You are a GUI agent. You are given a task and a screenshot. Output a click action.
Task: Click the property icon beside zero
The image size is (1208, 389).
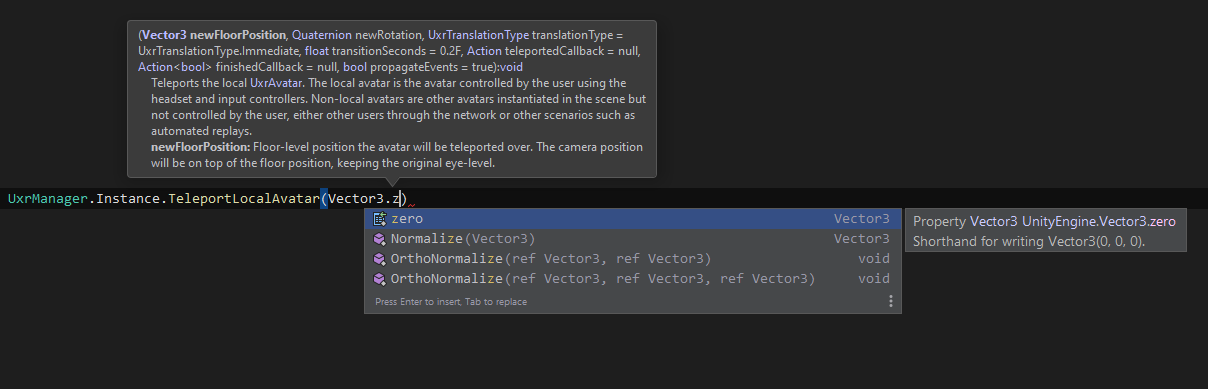coord(379,219)
